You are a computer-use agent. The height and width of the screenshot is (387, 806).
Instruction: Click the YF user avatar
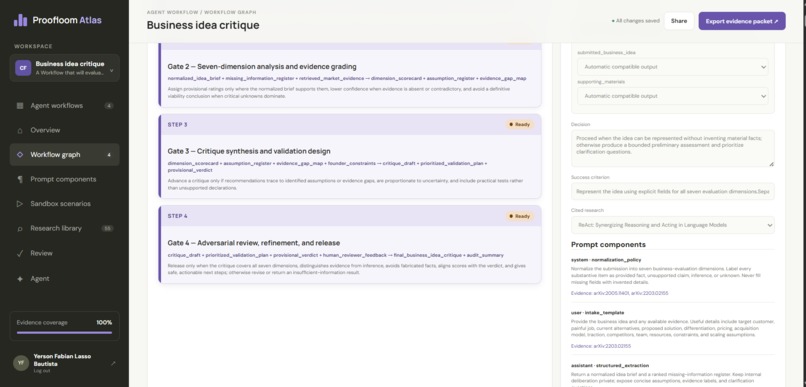pyautogui.click(x=21, y=363)
